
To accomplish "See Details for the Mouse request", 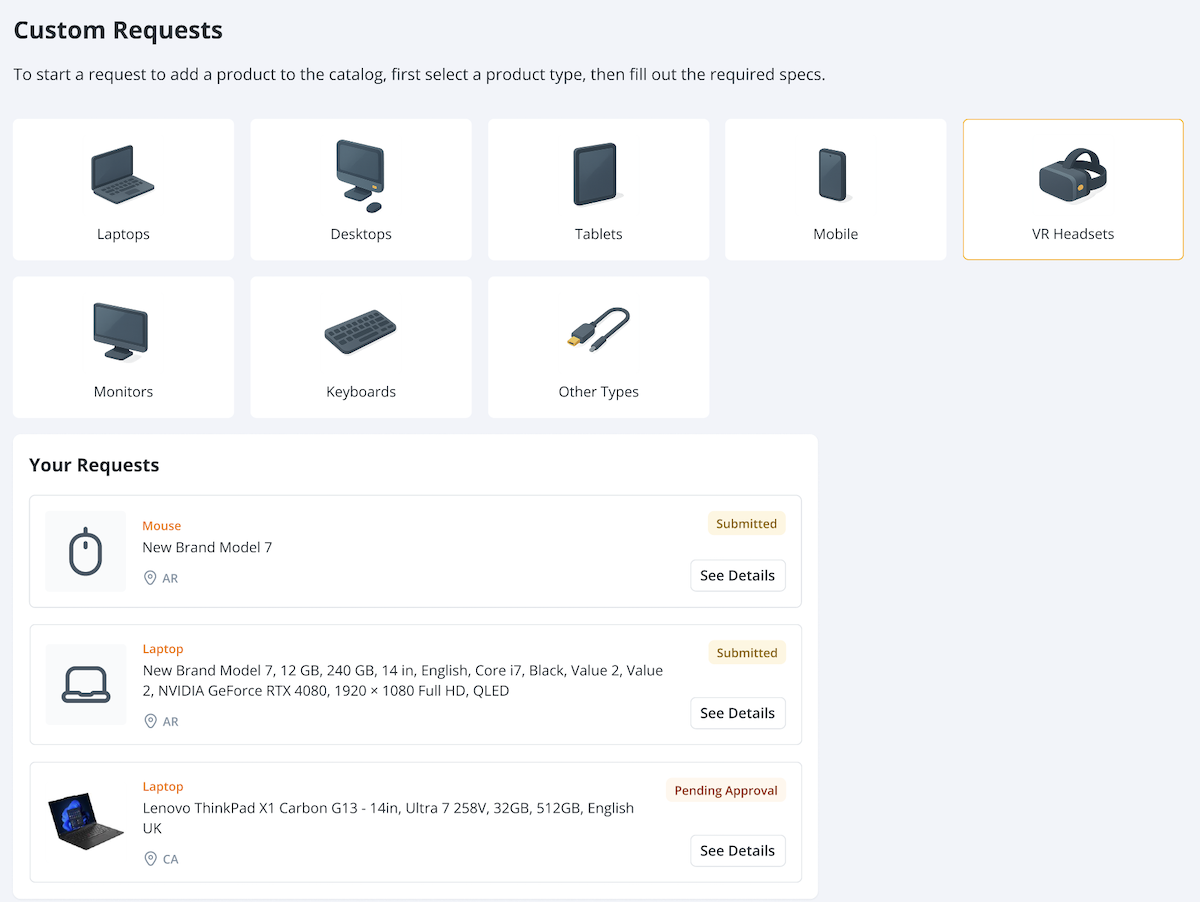I will point(737,576).
